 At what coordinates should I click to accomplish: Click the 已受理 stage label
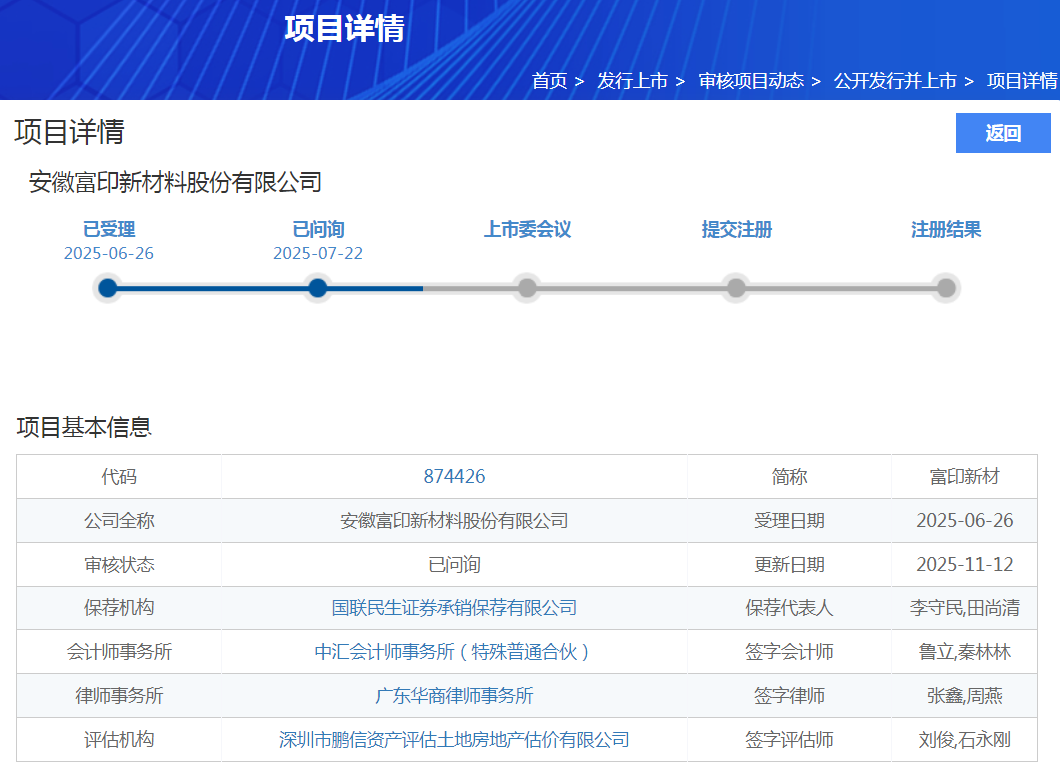point(108,229)
